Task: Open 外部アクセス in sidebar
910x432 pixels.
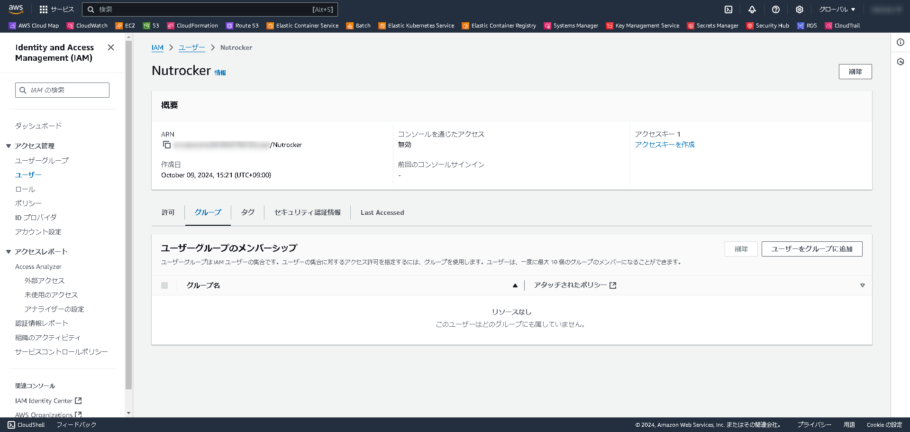Action: point(45,280)
